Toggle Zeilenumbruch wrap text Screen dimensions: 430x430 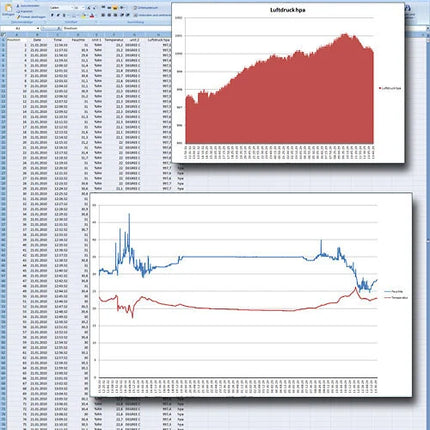click(145, 8)
